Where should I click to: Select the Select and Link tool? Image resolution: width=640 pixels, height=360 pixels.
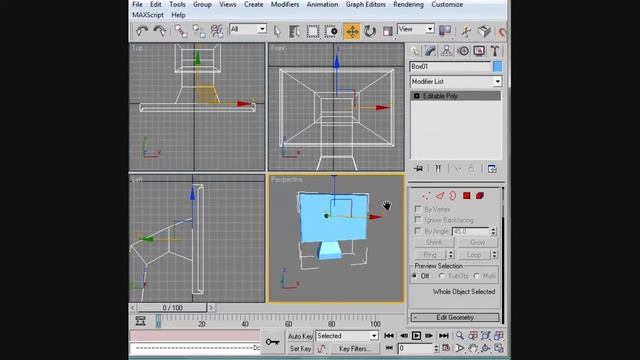point(181,31)
